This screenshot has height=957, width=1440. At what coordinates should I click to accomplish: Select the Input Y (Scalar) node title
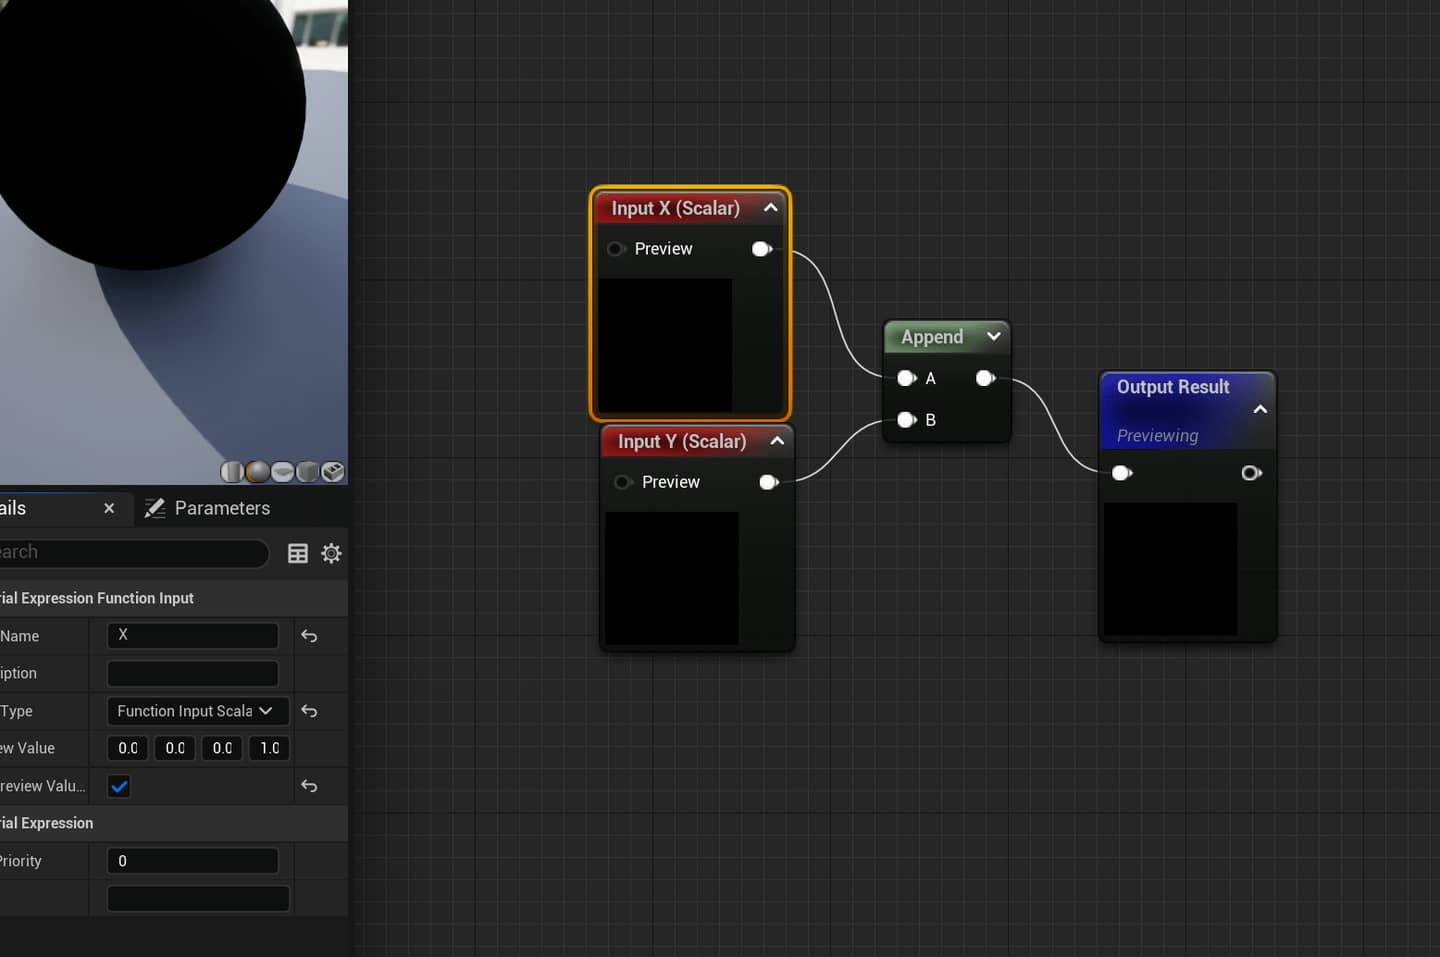tap(682, 441)
